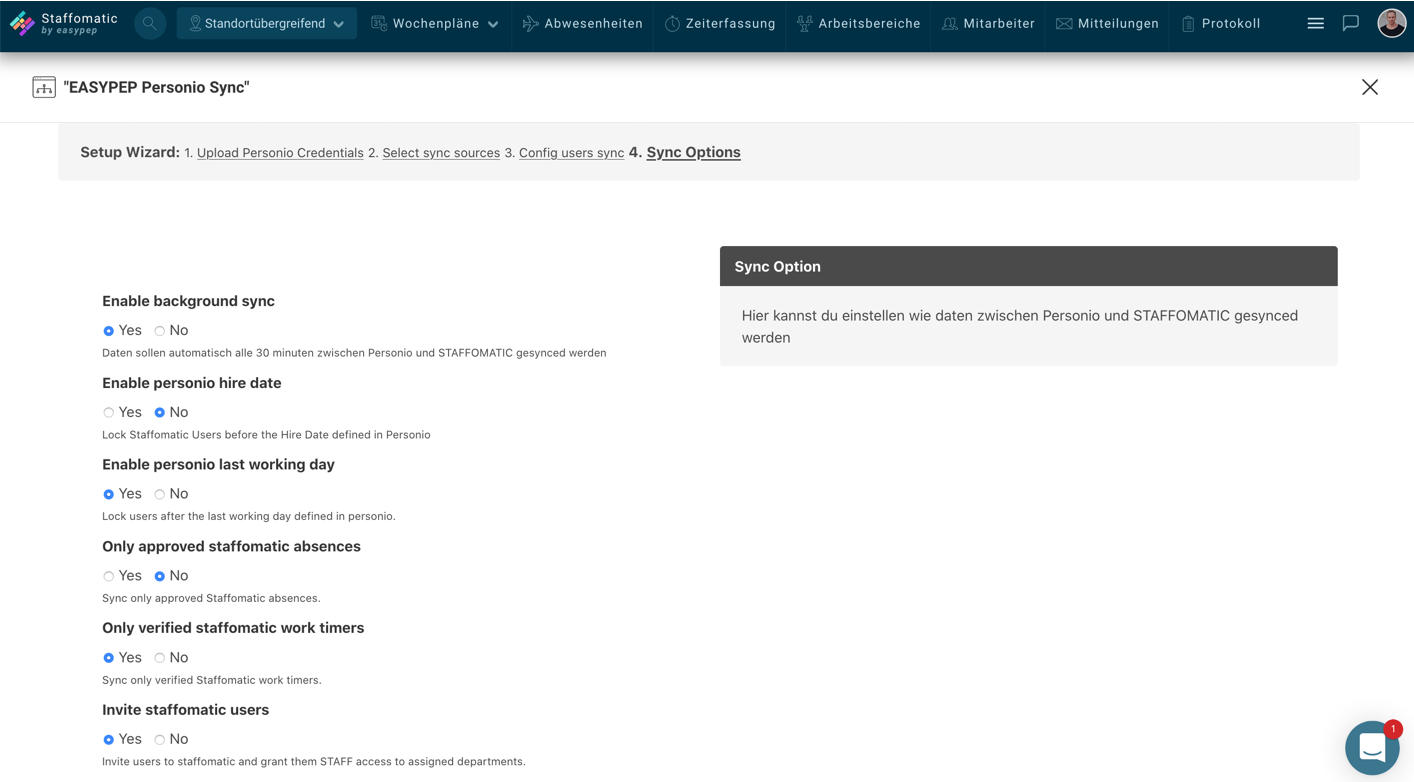Click the Sync Option panel header

1028,266
